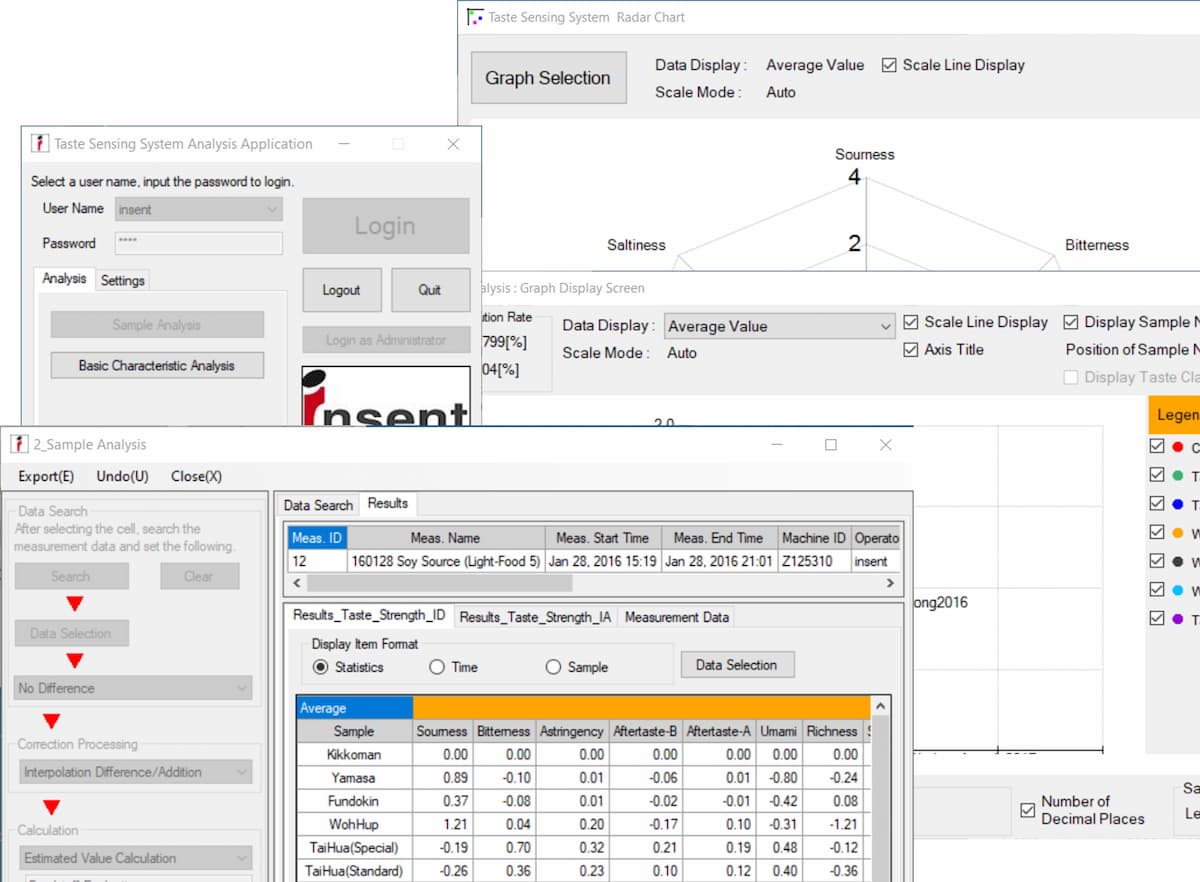This screenshot has width=1200, height=882.
Task: Toggle Number of Decimal Places checkbox
Action: coord(1027,810)
